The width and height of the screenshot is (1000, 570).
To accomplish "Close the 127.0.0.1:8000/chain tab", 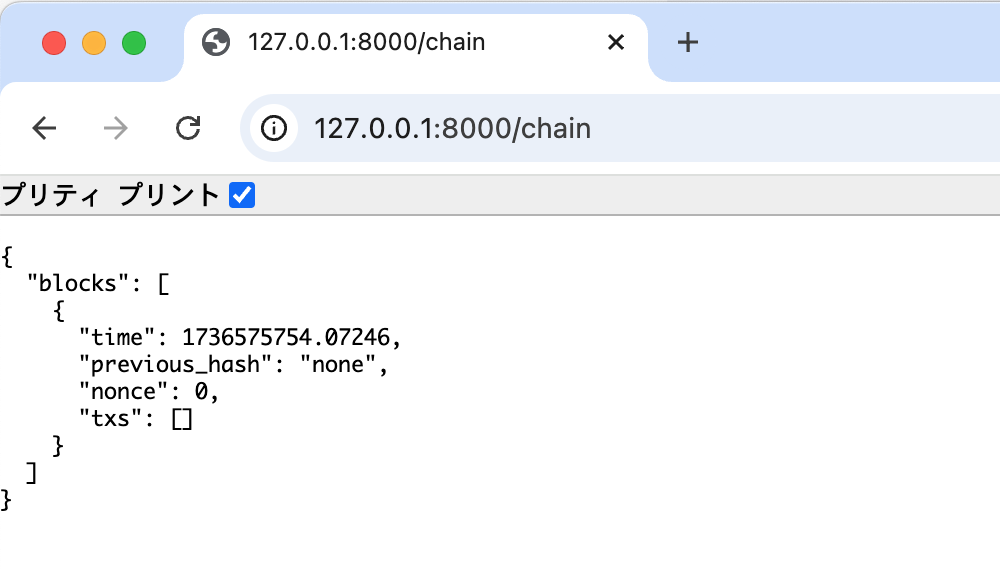I will click(x=616, y=42).
